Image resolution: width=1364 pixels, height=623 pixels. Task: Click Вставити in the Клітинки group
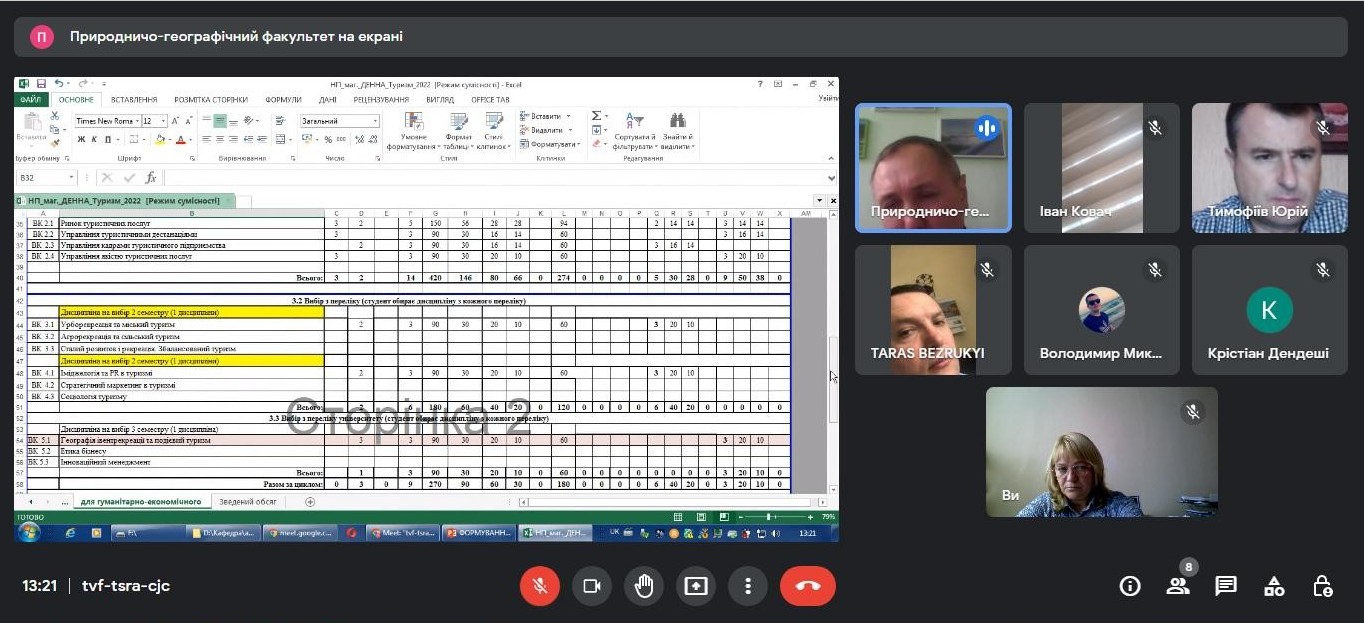[545, 116]
